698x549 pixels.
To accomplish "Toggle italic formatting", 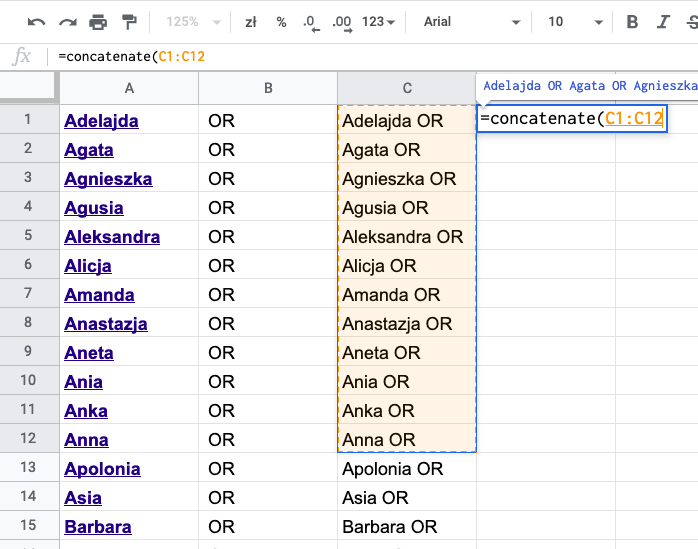I will pyautogui.click(x=662, y=22).
